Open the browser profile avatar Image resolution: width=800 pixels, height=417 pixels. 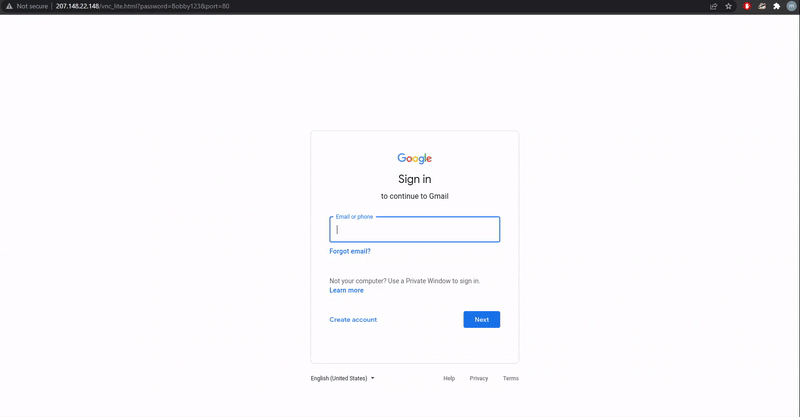[791, 6]
